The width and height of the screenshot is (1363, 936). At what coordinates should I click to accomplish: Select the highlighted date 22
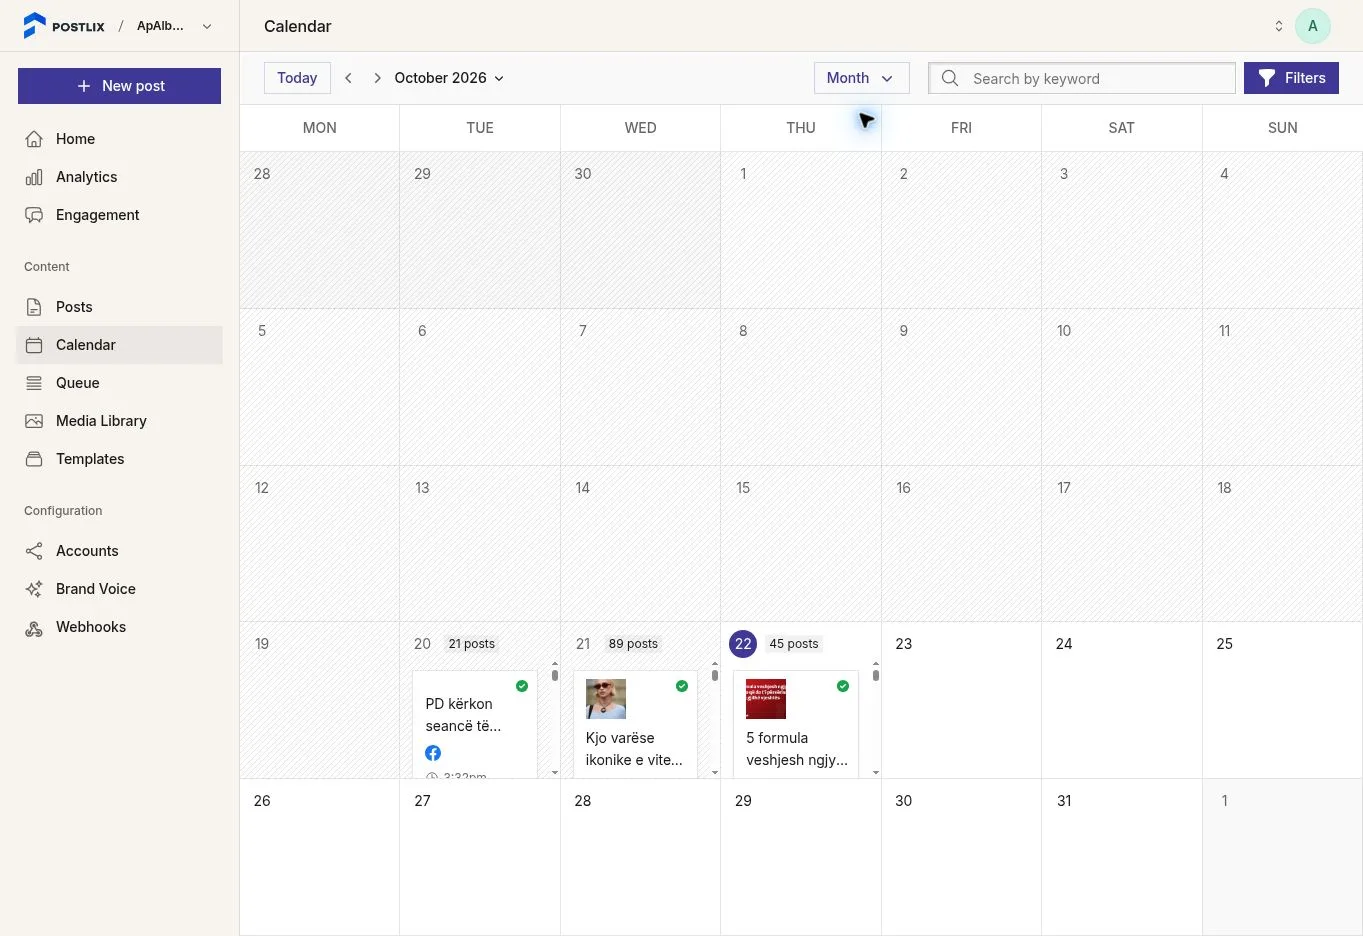(x=743, y=644)
